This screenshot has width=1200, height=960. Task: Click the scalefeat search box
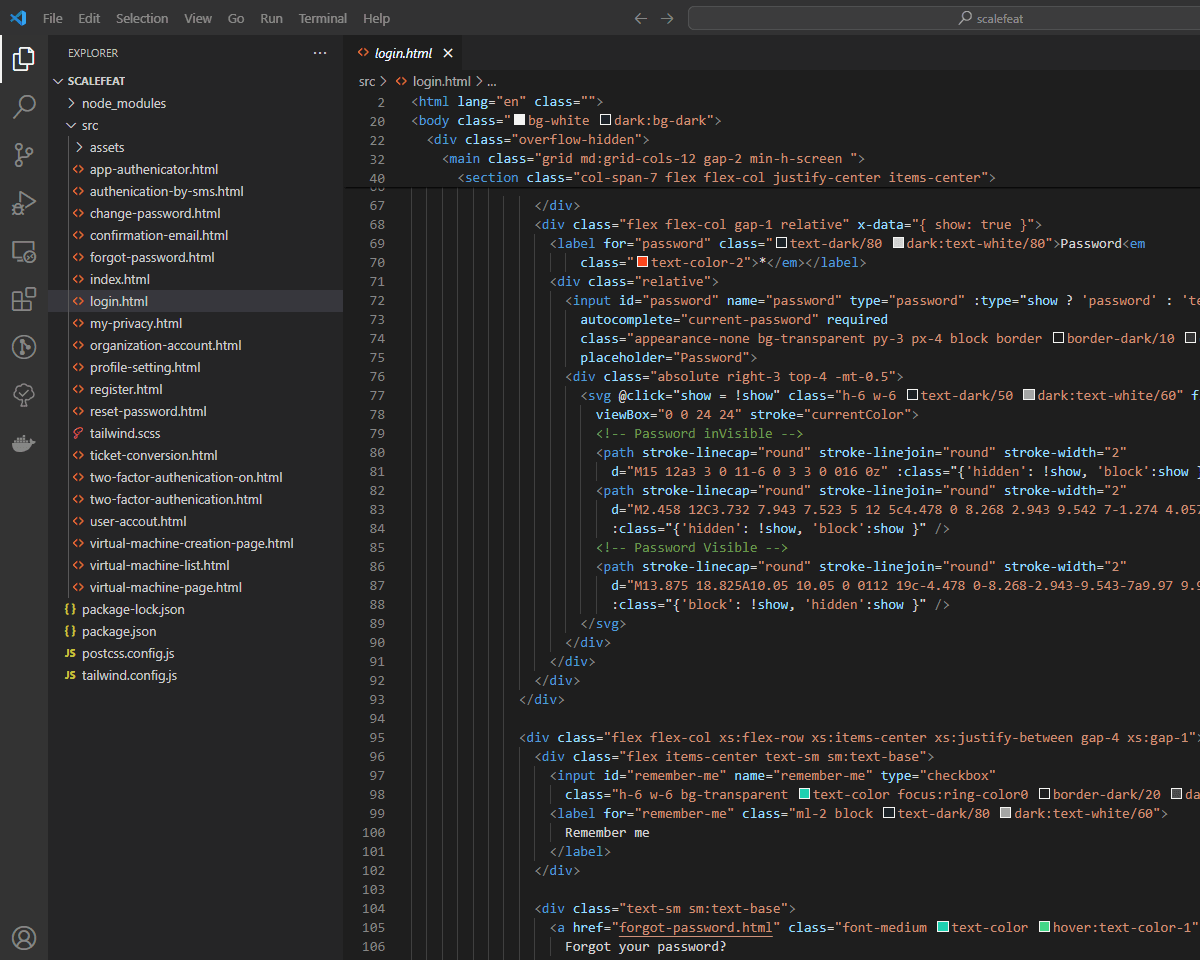(990, 18)
